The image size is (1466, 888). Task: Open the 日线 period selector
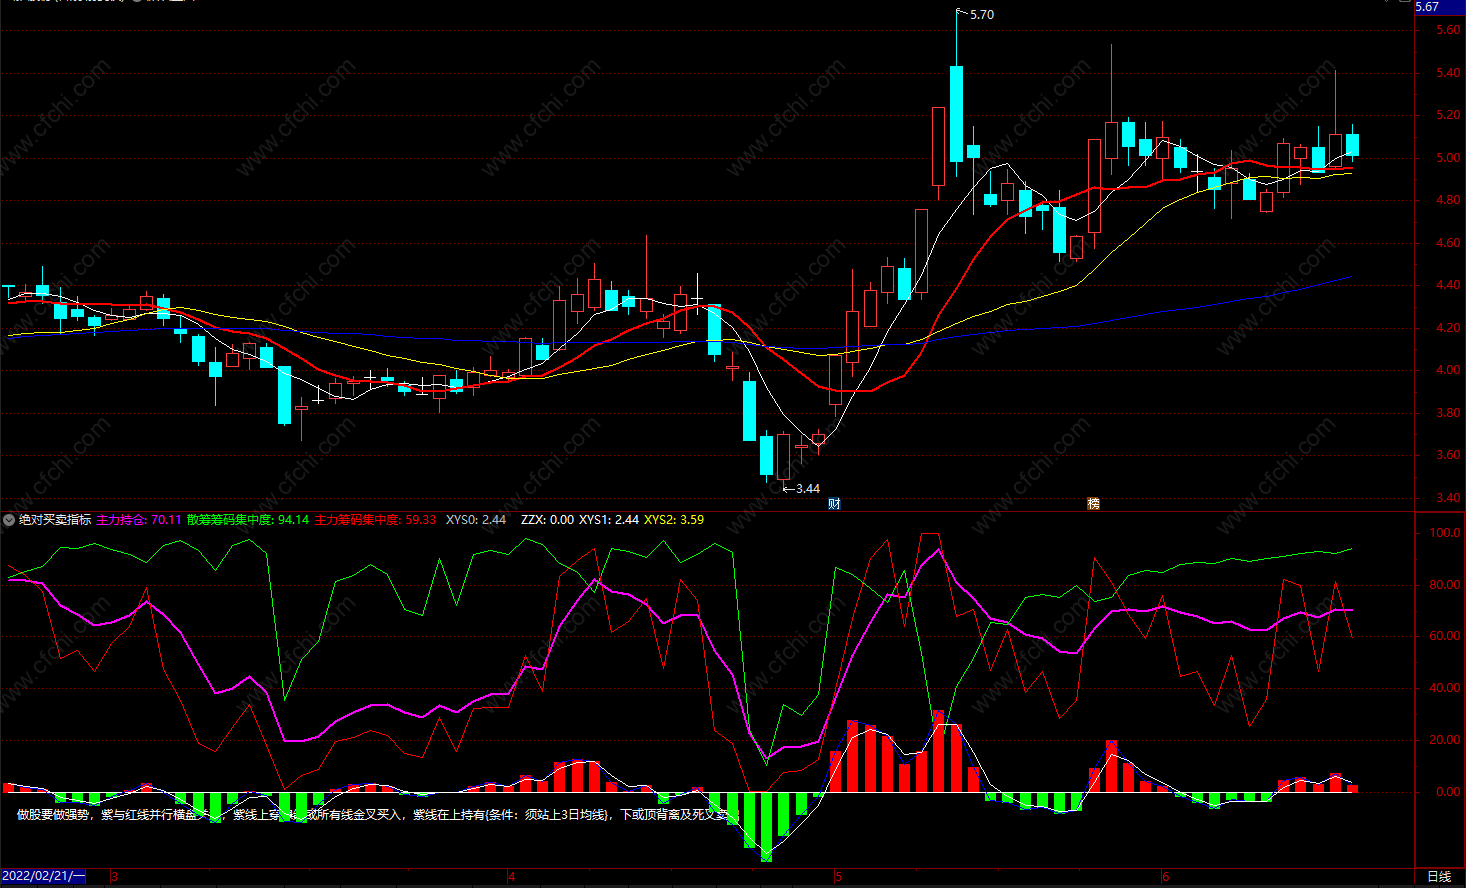[1439, 877]
